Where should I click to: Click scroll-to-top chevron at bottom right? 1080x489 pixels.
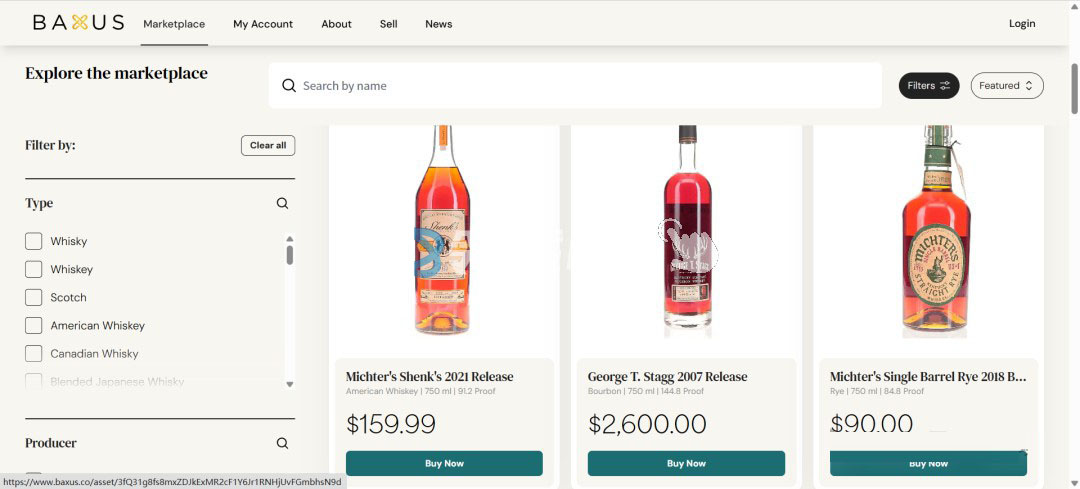pyautogui.click(x=1022, y=453)
